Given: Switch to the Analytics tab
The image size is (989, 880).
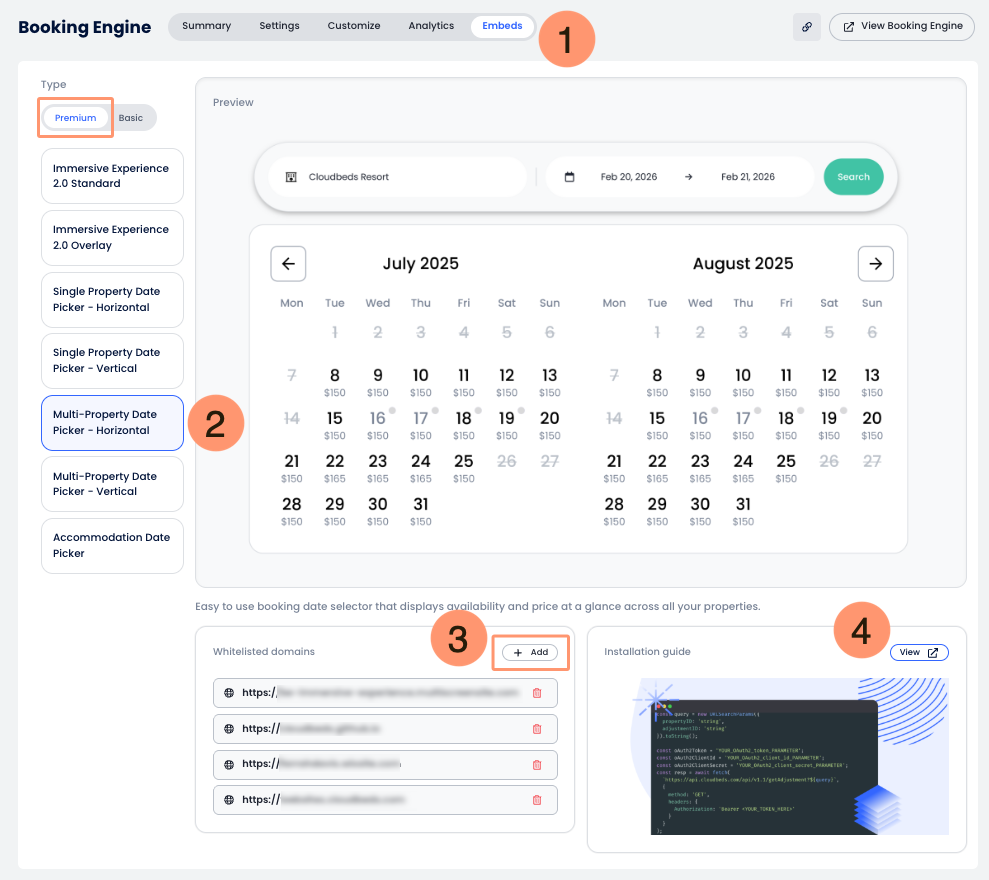Looking at the screenshot, I should coord(431,26).
